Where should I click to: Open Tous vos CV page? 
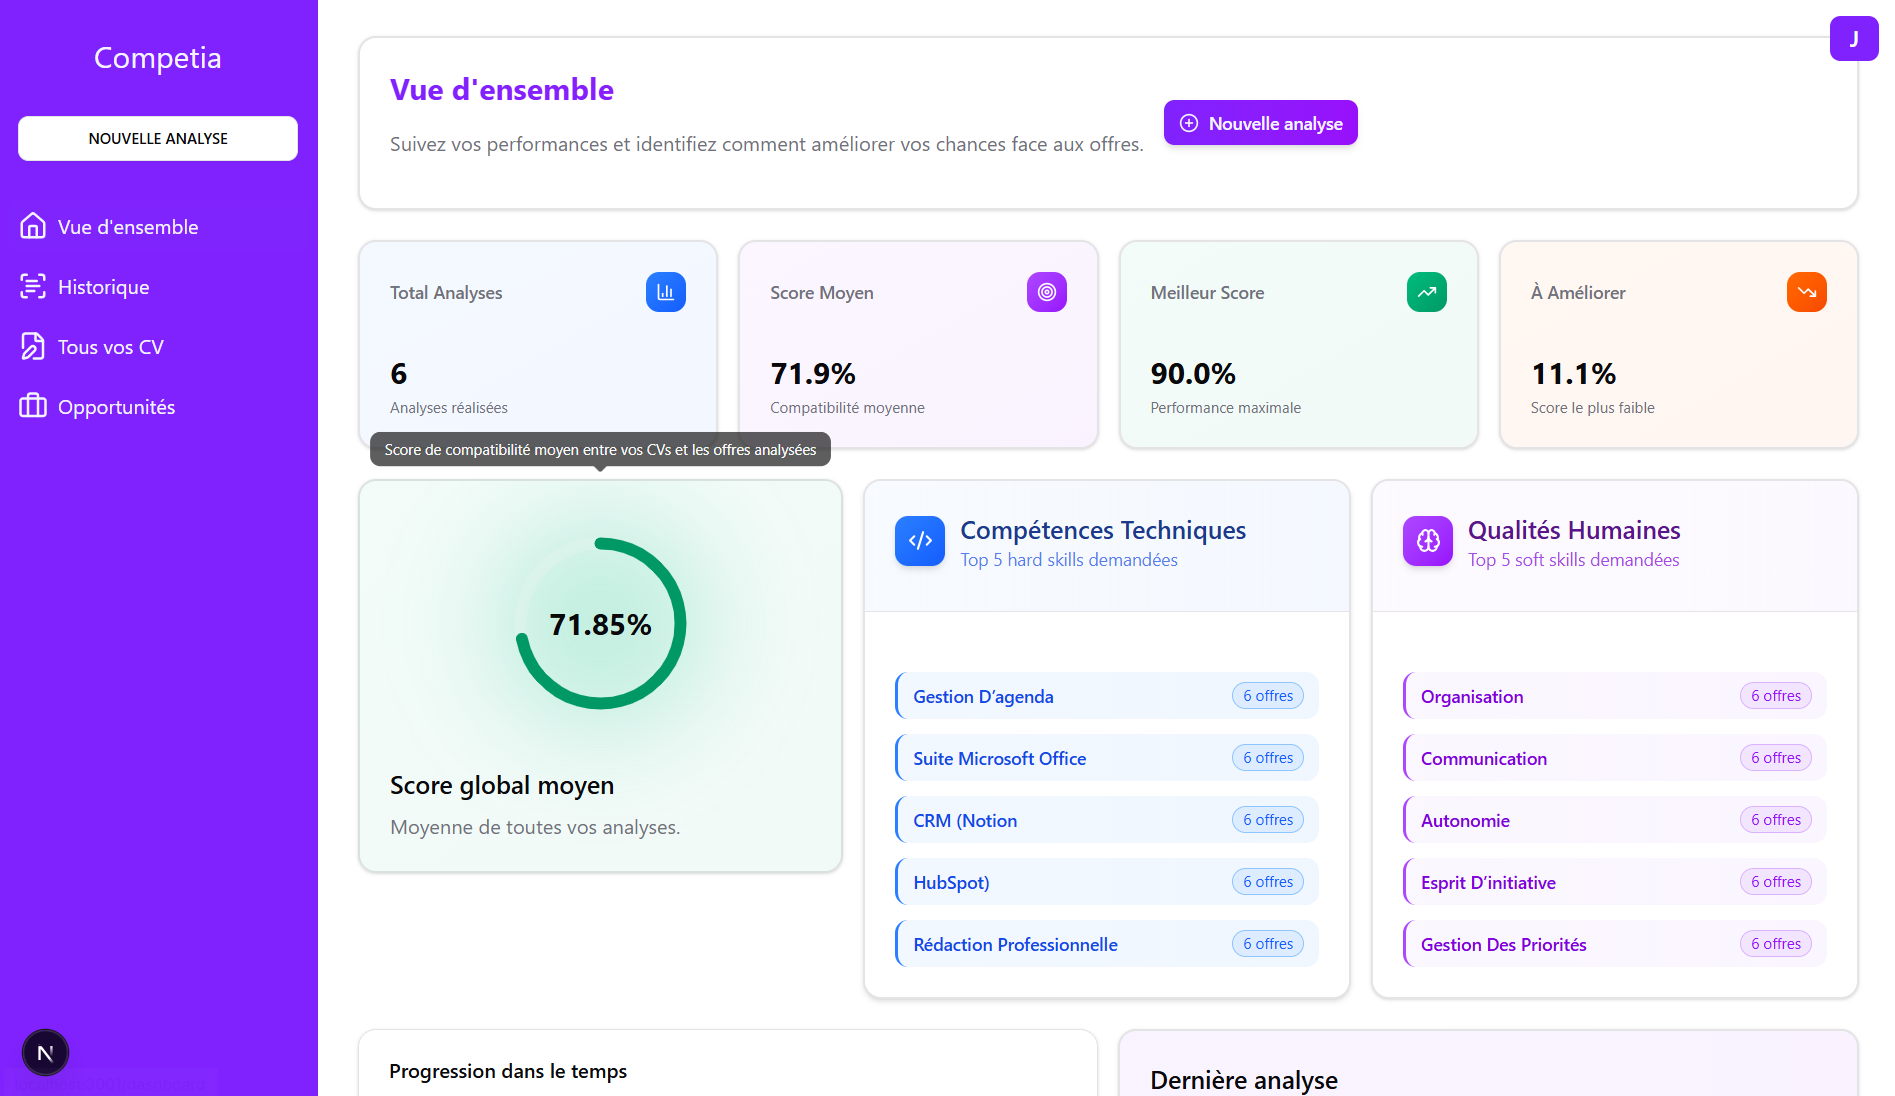click(110, 347)
